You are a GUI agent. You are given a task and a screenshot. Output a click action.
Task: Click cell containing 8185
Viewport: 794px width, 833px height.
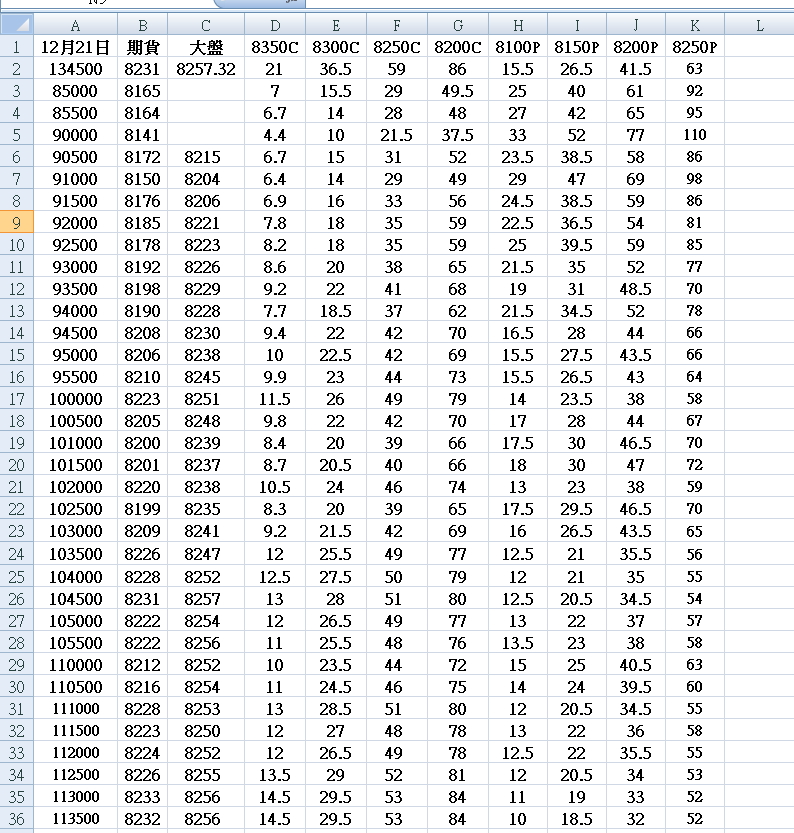(142, 223)
